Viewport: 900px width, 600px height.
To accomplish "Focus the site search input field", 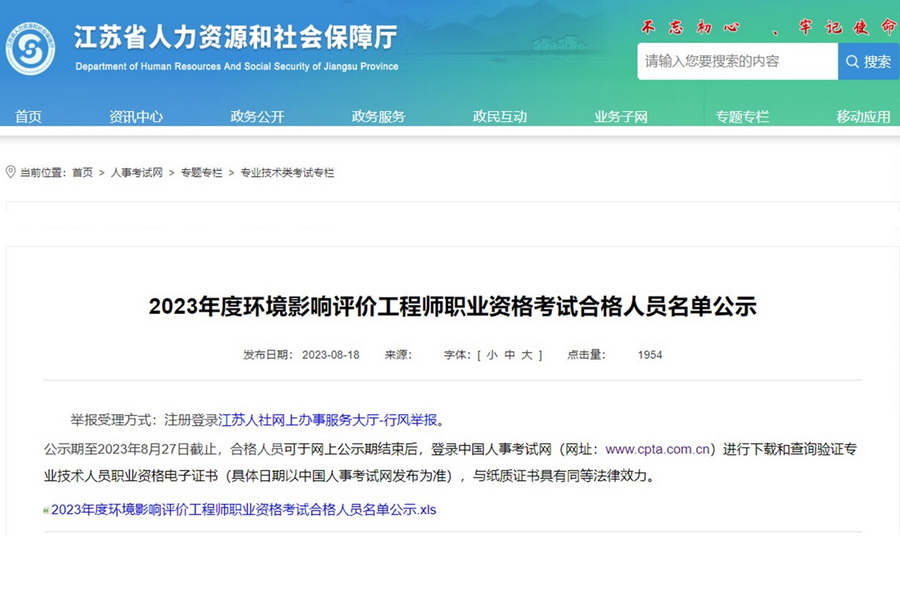I will 737,62.
